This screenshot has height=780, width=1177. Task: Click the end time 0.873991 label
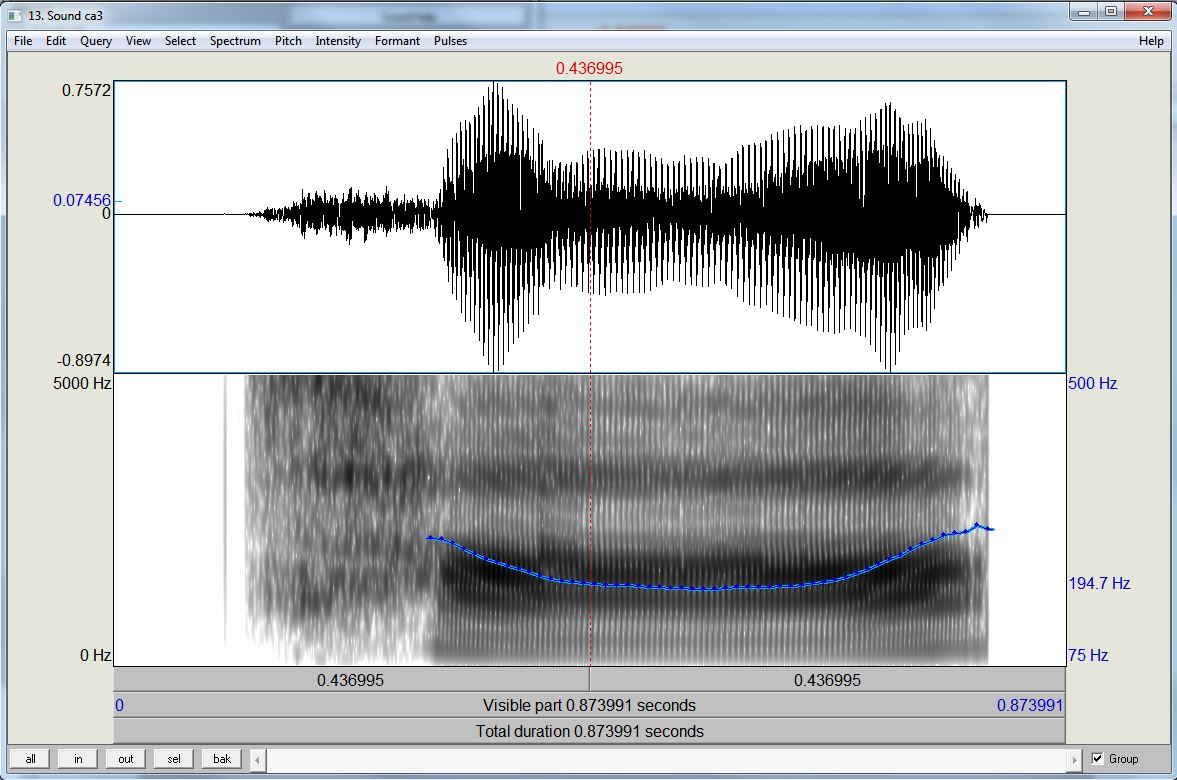[x=1030, y=706]
